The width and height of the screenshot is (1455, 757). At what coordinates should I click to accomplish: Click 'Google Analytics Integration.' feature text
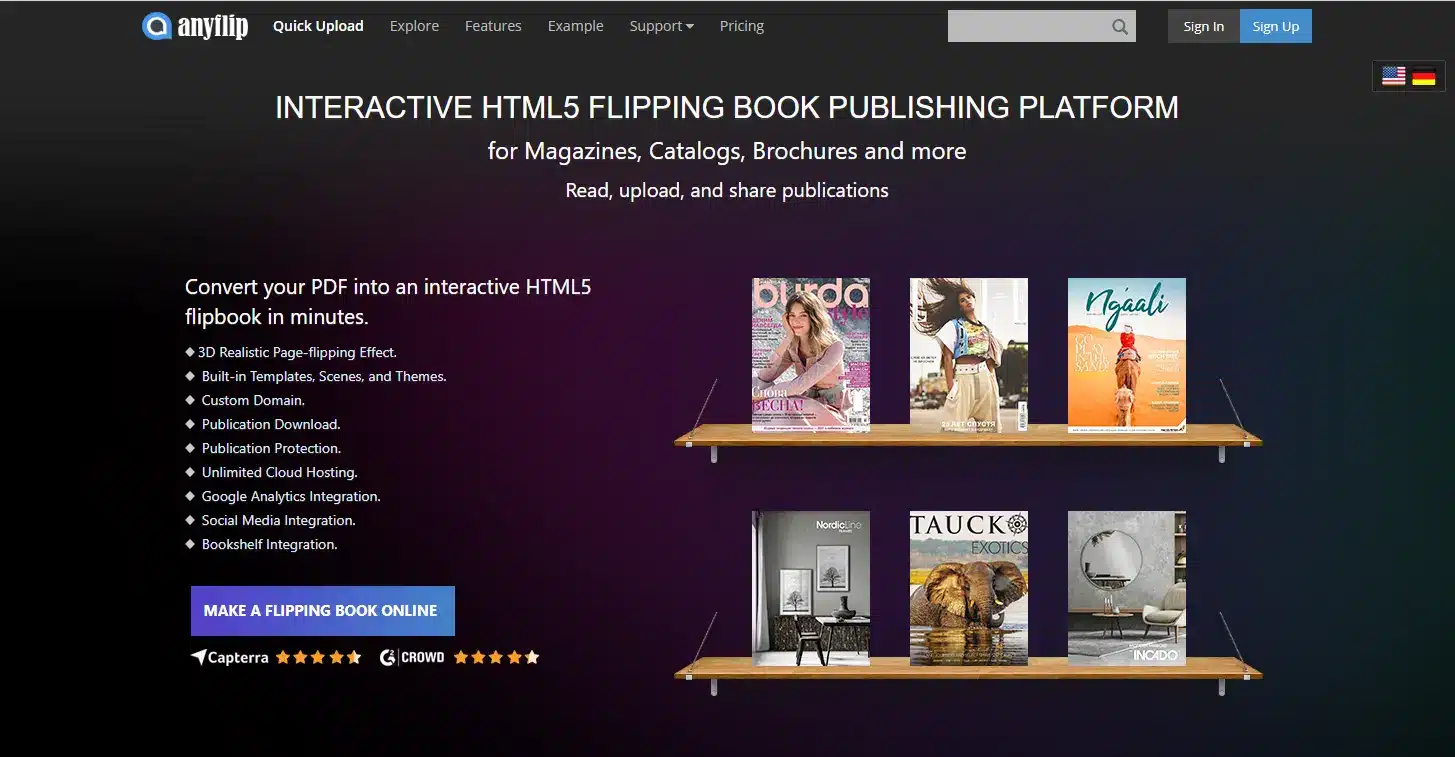pyautogui.click(x=291, y=496)
